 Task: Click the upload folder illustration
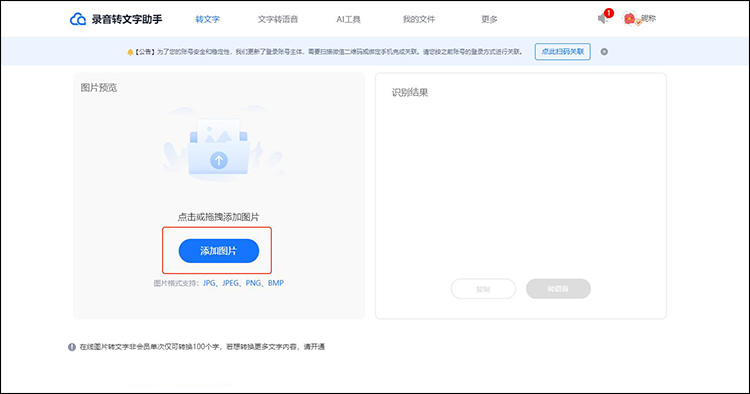point(219,147)
